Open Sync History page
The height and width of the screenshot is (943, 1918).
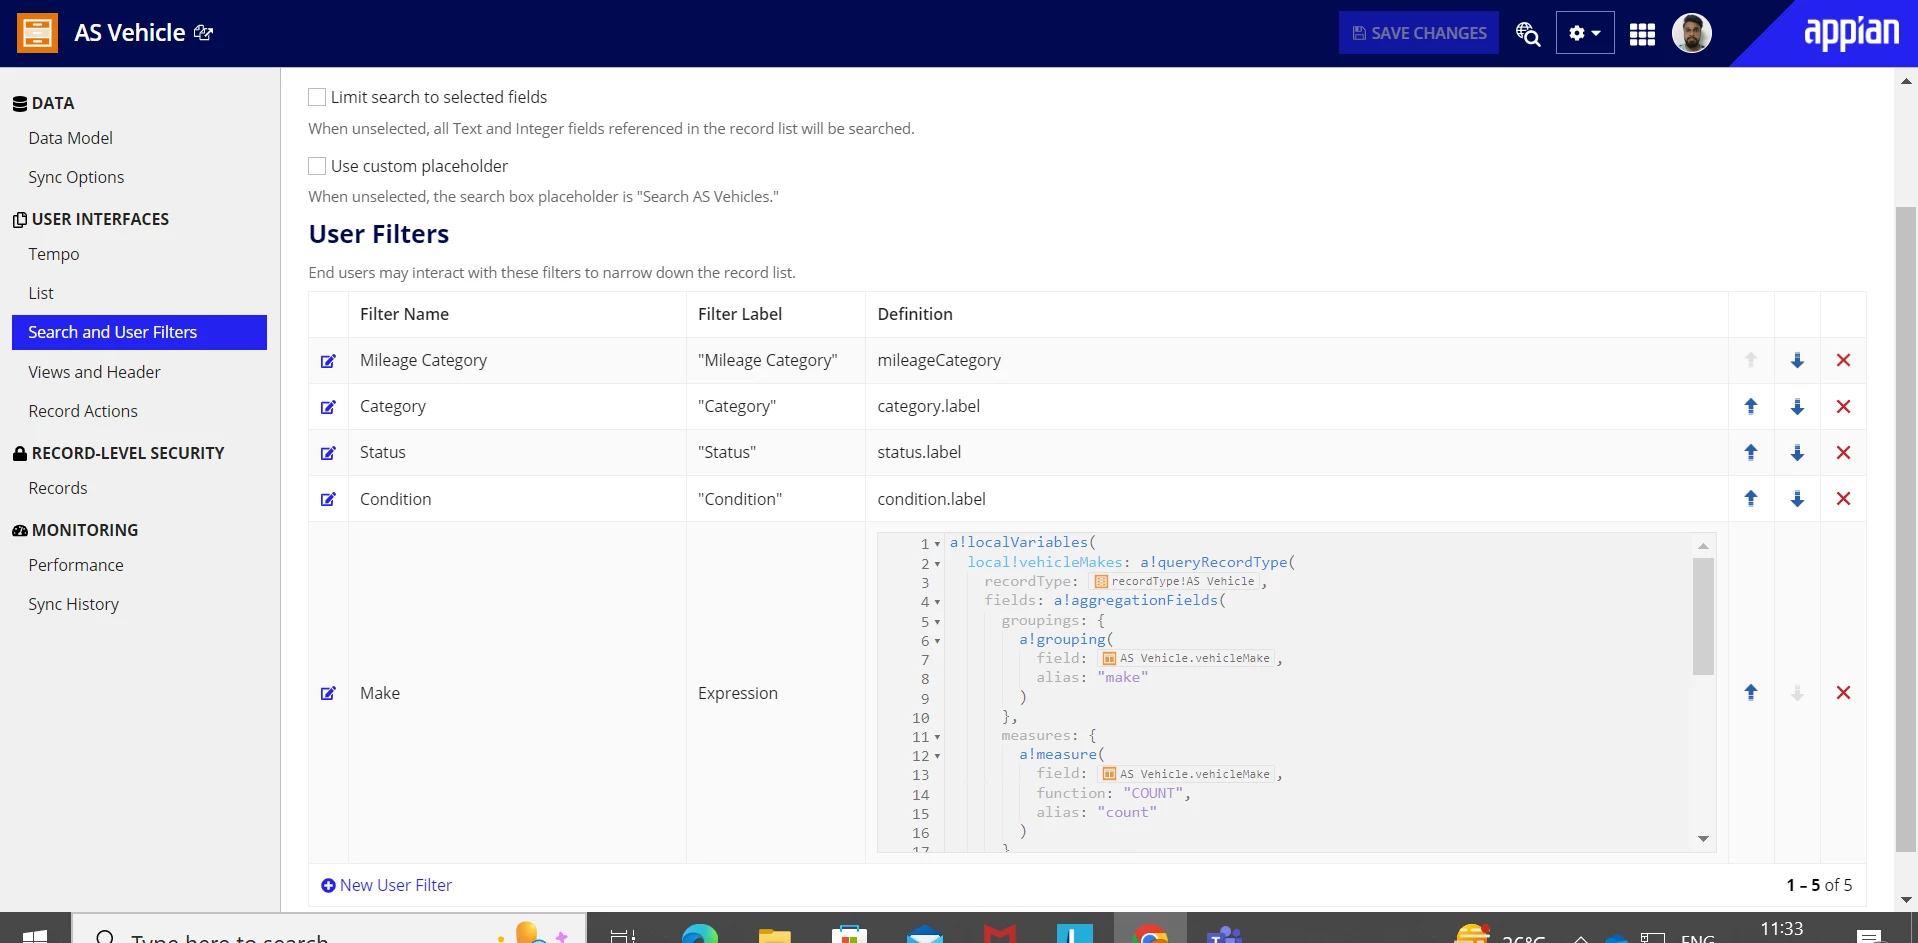73,604
